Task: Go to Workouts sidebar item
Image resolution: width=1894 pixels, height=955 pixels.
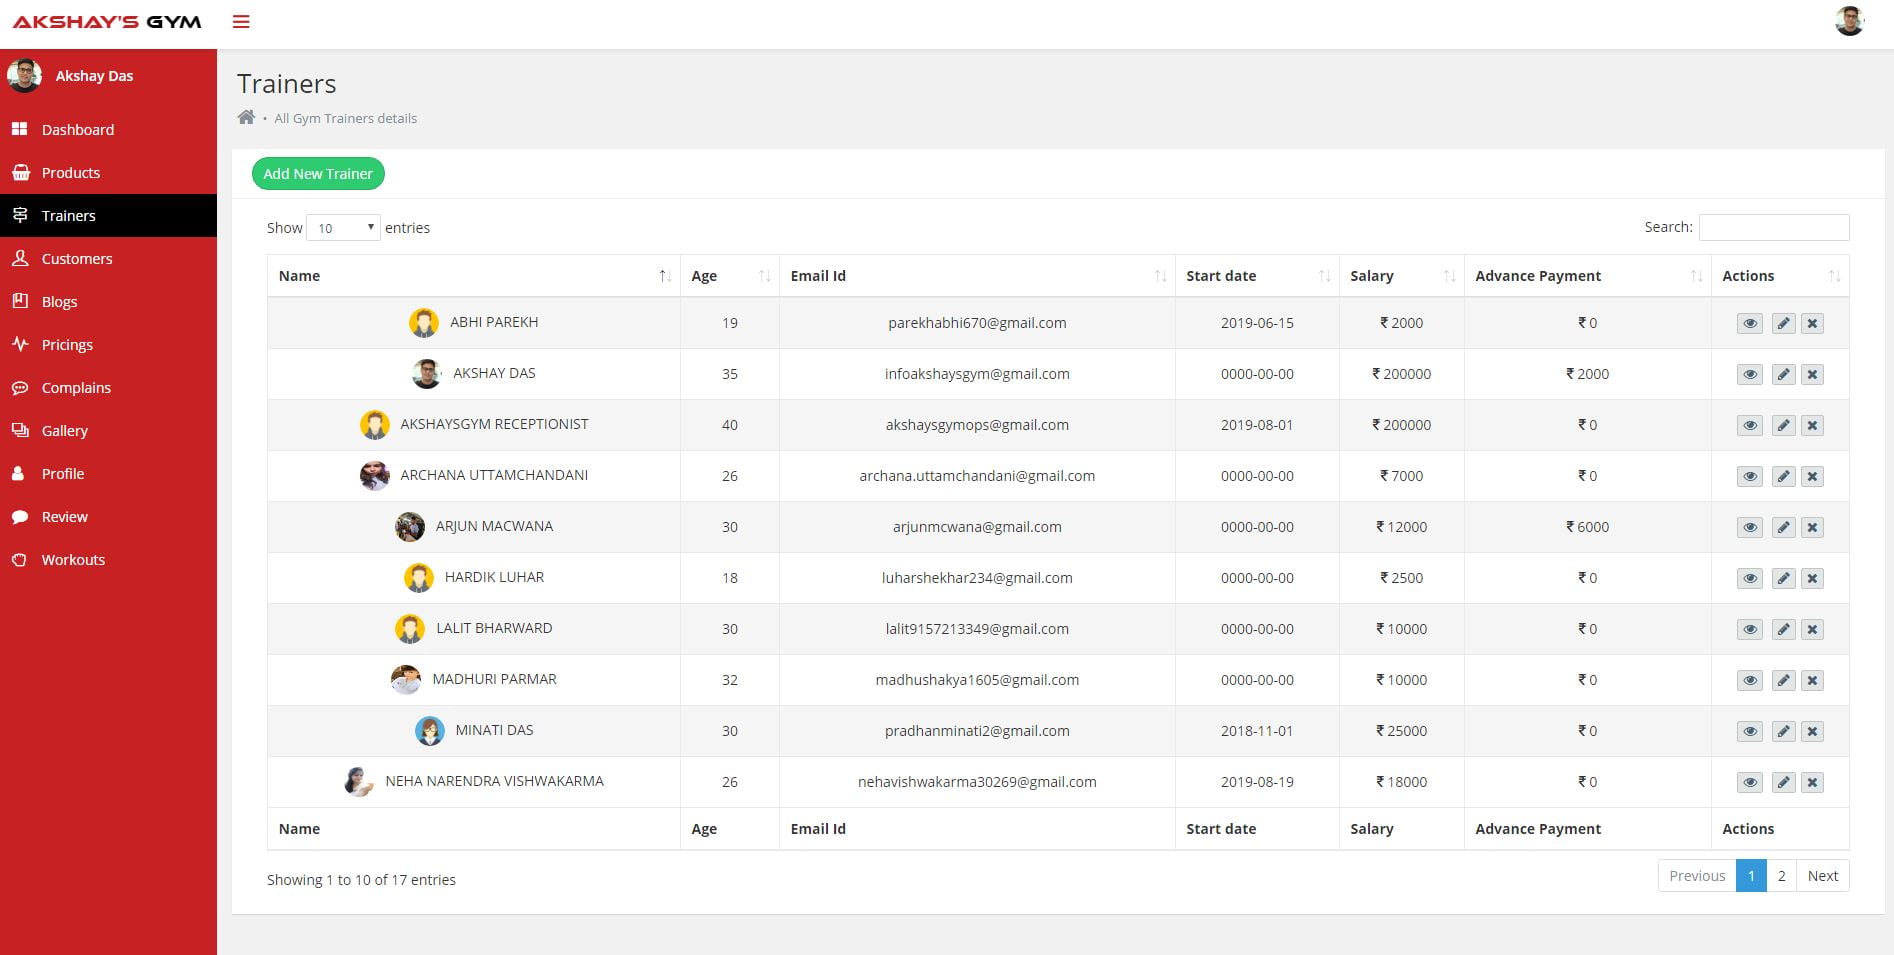Action: tap(73, 560)
